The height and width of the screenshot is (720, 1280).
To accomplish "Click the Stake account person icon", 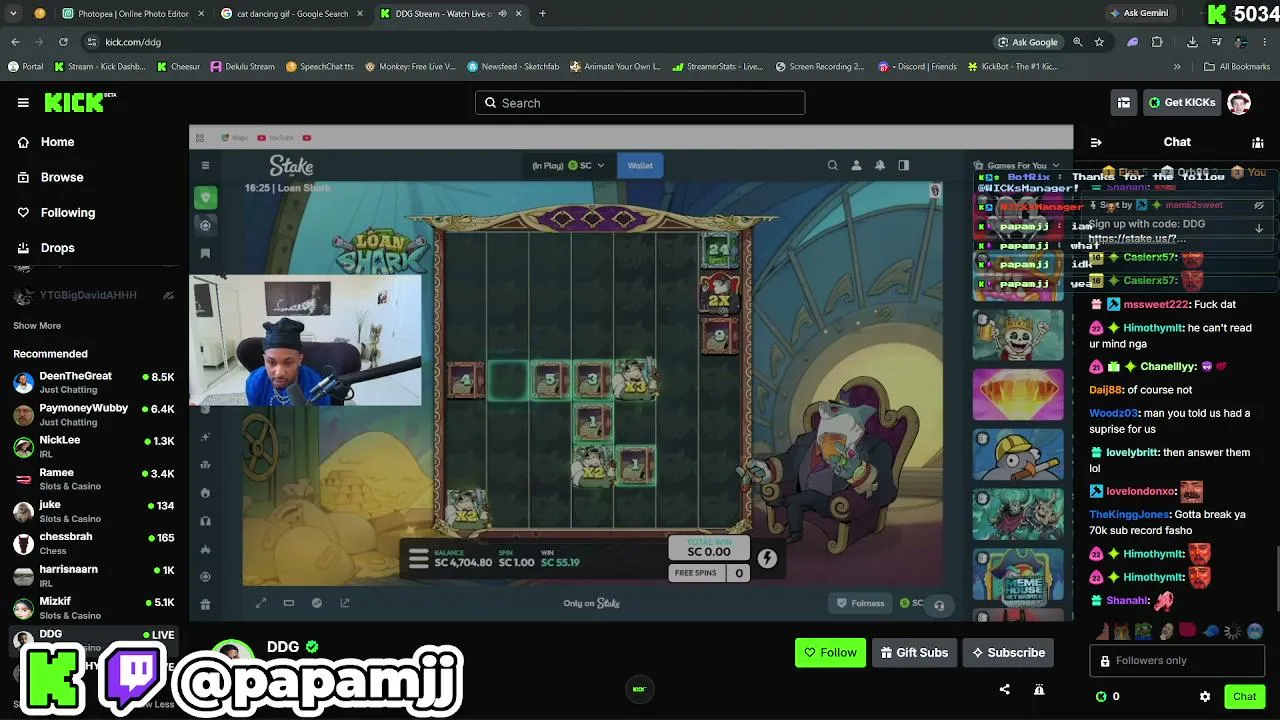I will pos(856,165).
